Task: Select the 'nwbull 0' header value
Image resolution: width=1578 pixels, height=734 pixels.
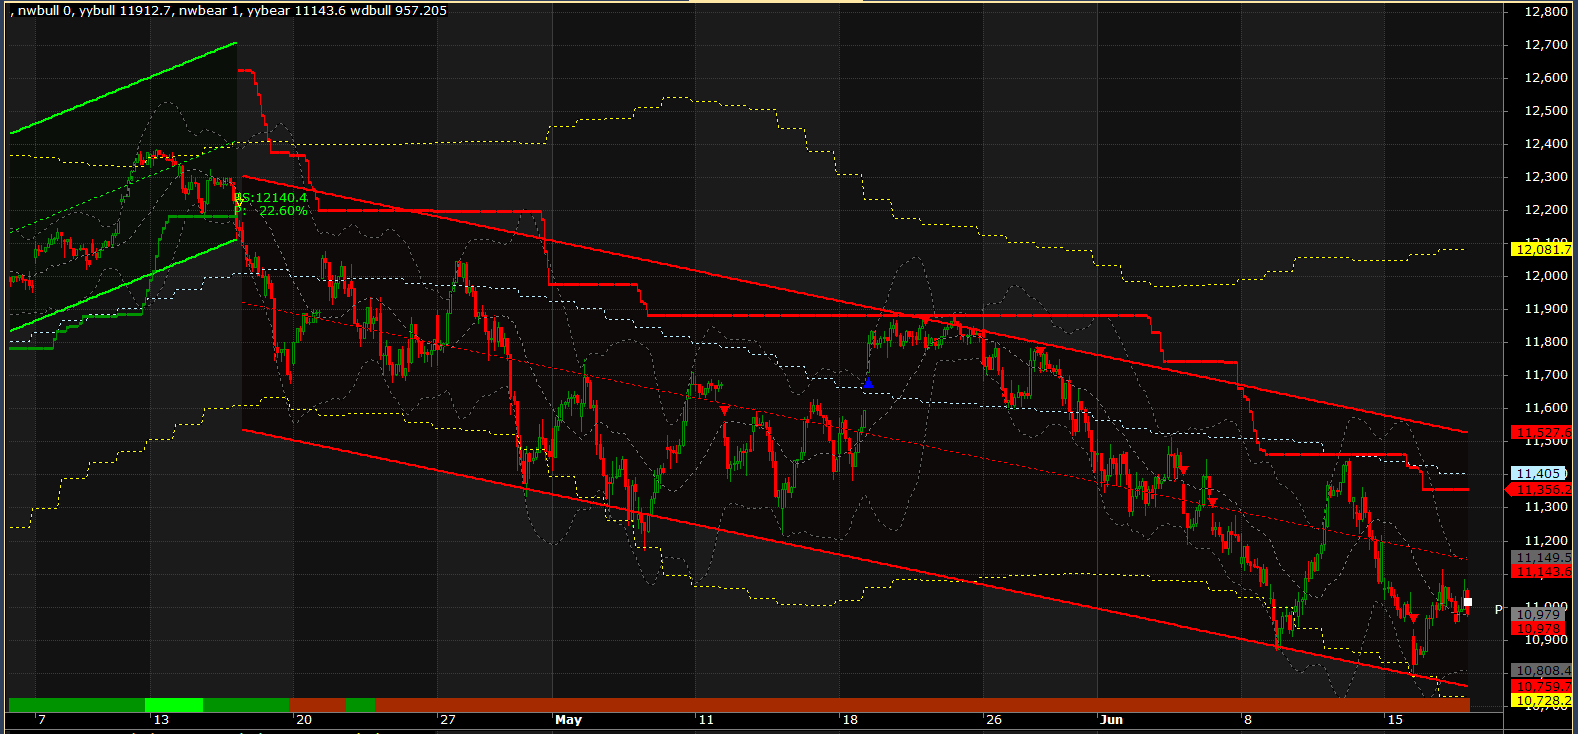Action: (46, 11)
